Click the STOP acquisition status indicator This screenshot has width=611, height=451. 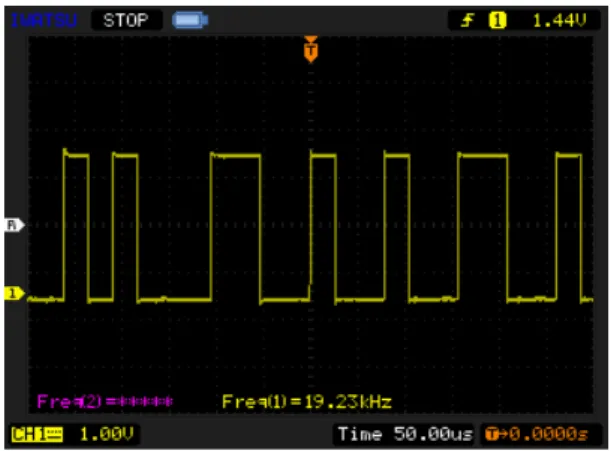(126, 20)
